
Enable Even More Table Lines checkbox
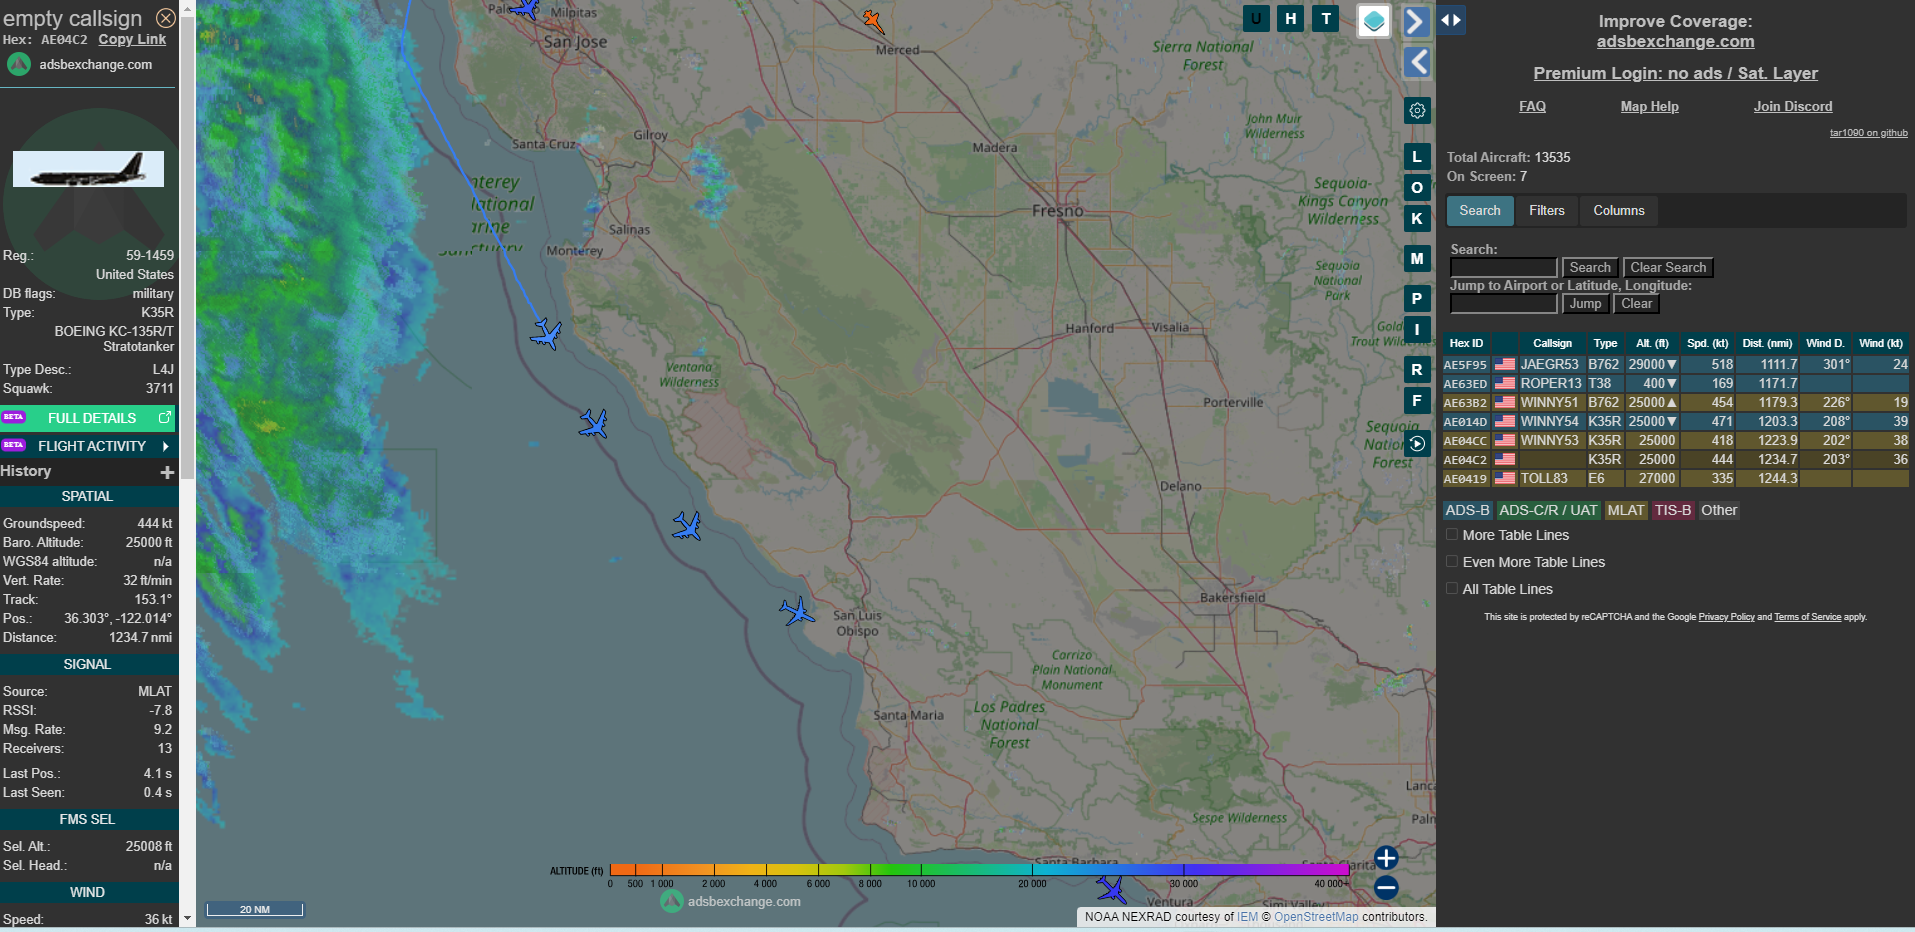pos(1452,562)
